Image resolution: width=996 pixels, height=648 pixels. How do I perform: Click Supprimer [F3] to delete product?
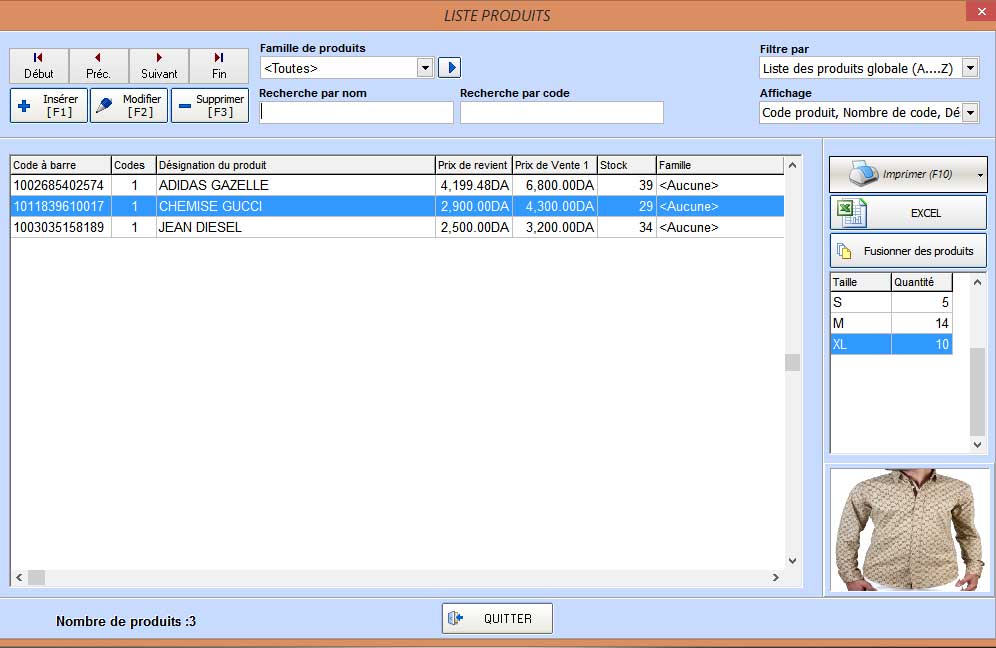click(x=210, y=105)
